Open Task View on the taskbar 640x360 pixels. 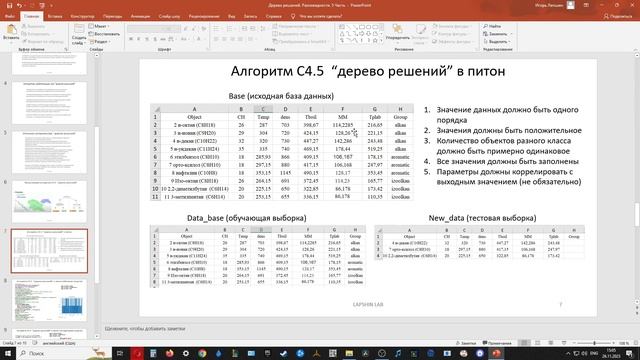(120, 353)
